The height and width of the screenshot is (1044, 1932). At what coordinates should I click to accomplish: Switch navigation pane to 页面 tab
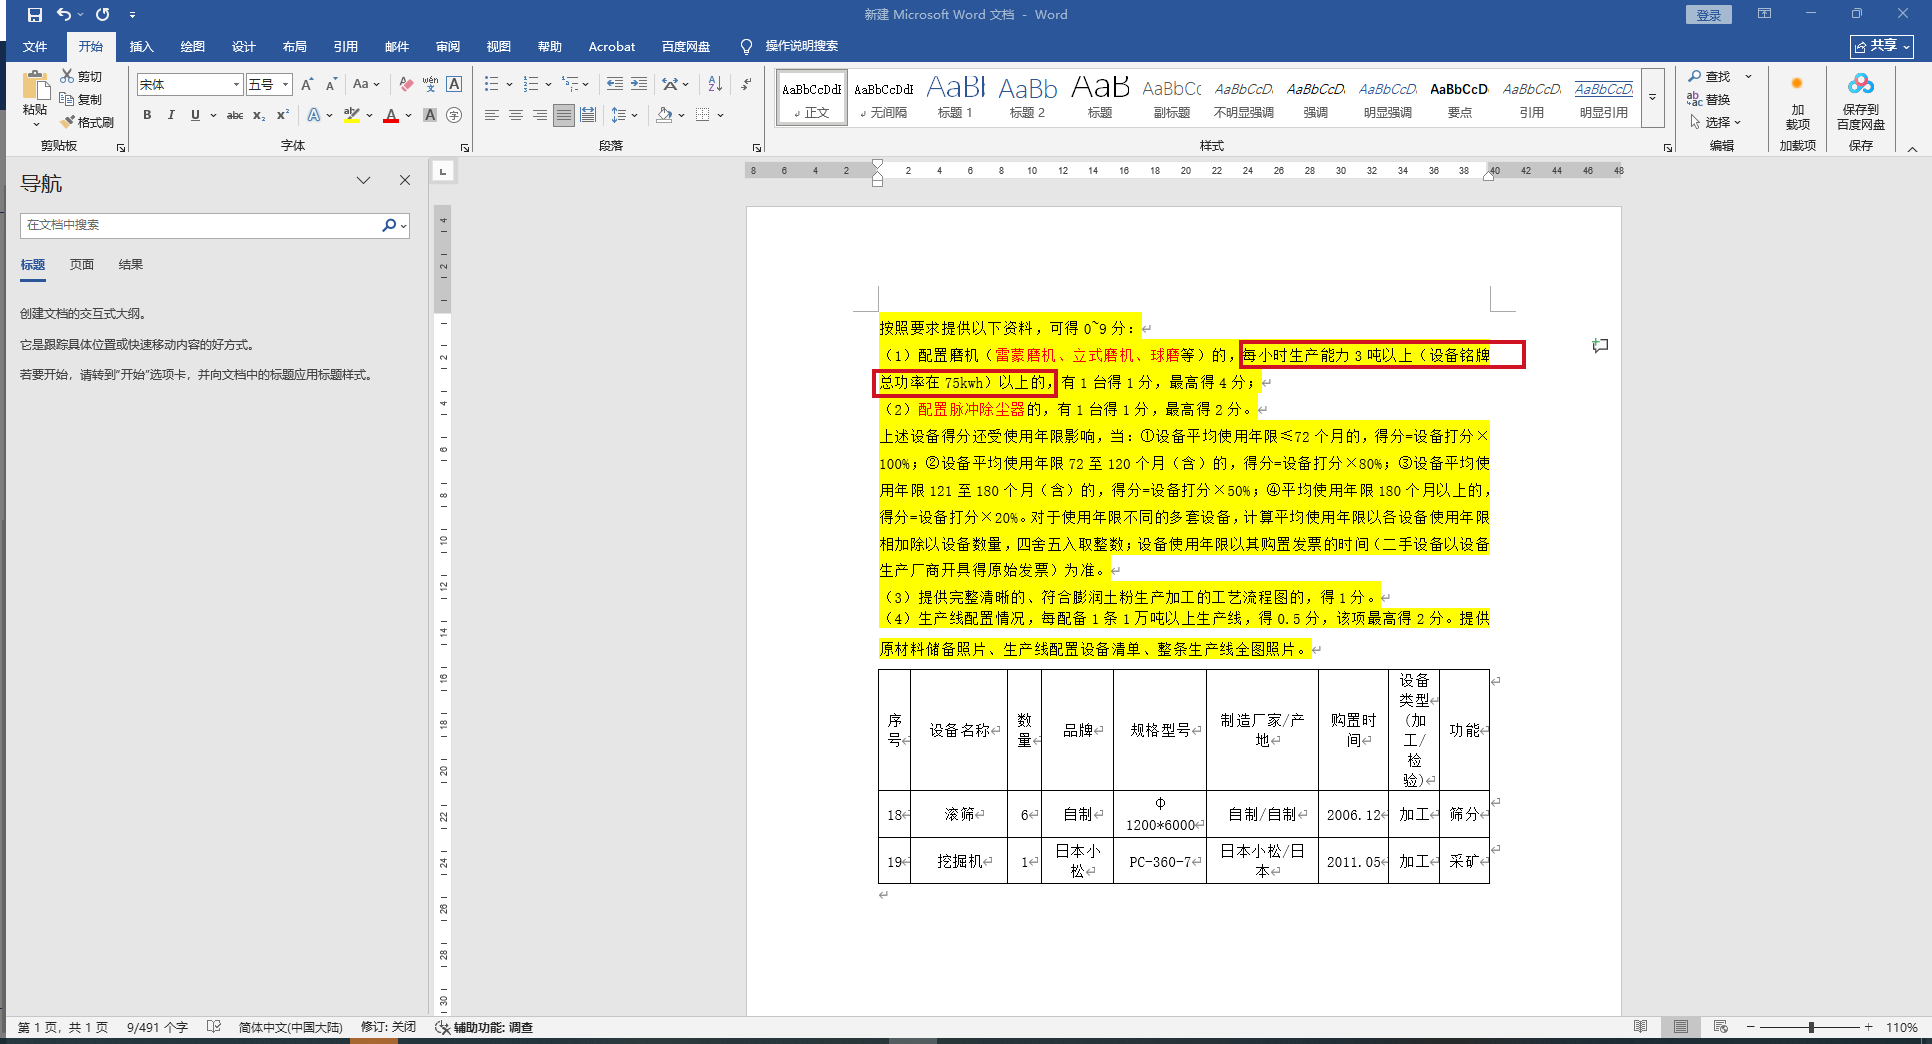(82, 265)
